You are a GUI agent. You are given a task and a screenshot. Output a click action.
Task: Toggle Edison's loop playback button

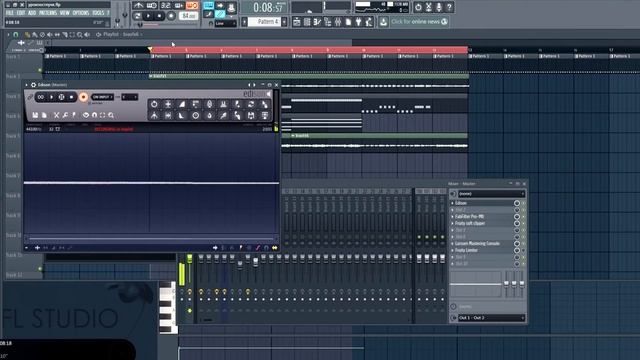click(x=40, y=97)
